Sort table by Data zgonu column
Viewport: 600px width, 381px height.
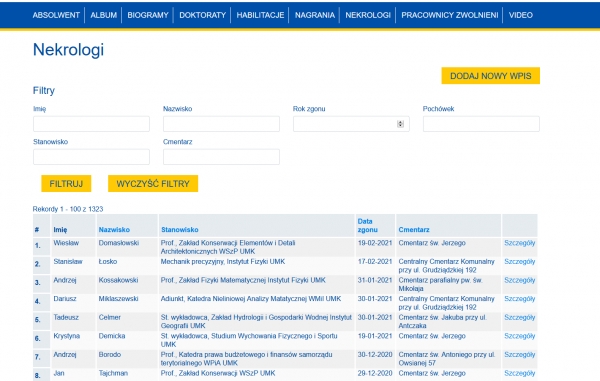click(367, 225)
